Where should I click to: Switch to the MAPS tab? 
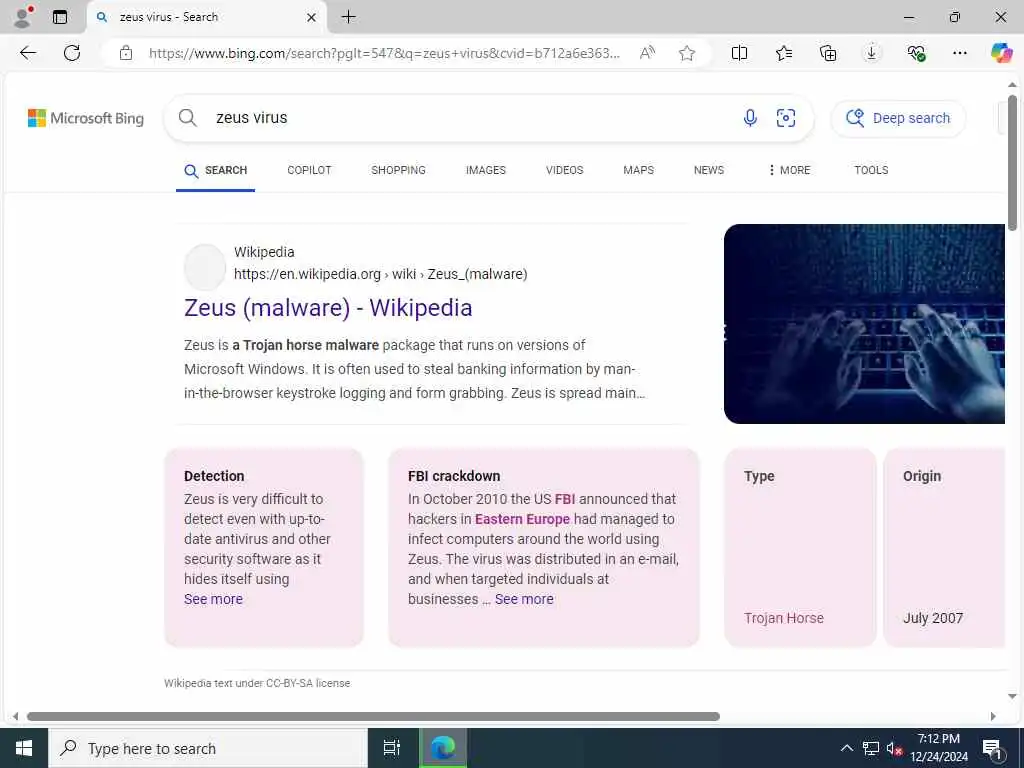639,170
